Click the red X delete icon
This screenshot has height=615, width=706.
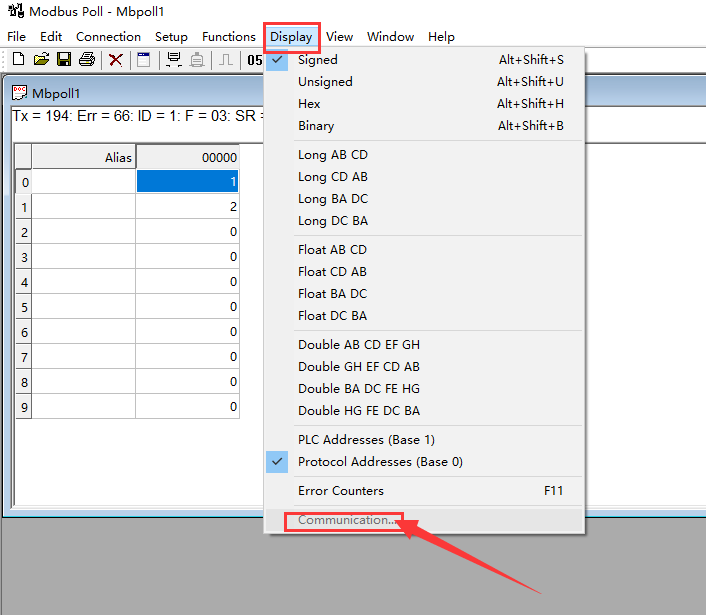(x=116, y=60)
